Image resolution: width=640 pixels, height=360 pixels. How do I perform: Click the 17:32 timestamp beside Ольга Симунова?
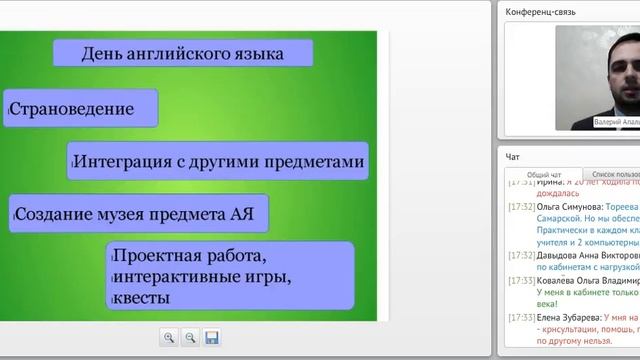click(522, 207)
